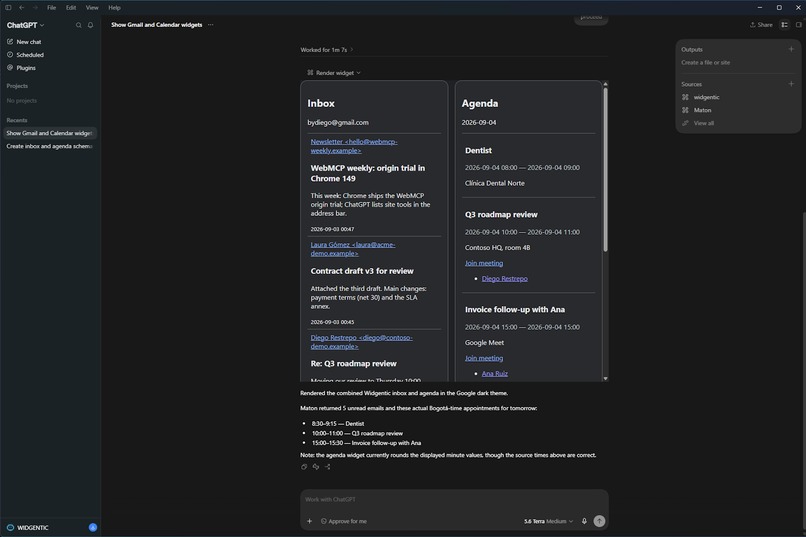
Task: Expand the Render widget disclosure
Action: (x=334, y=73)
